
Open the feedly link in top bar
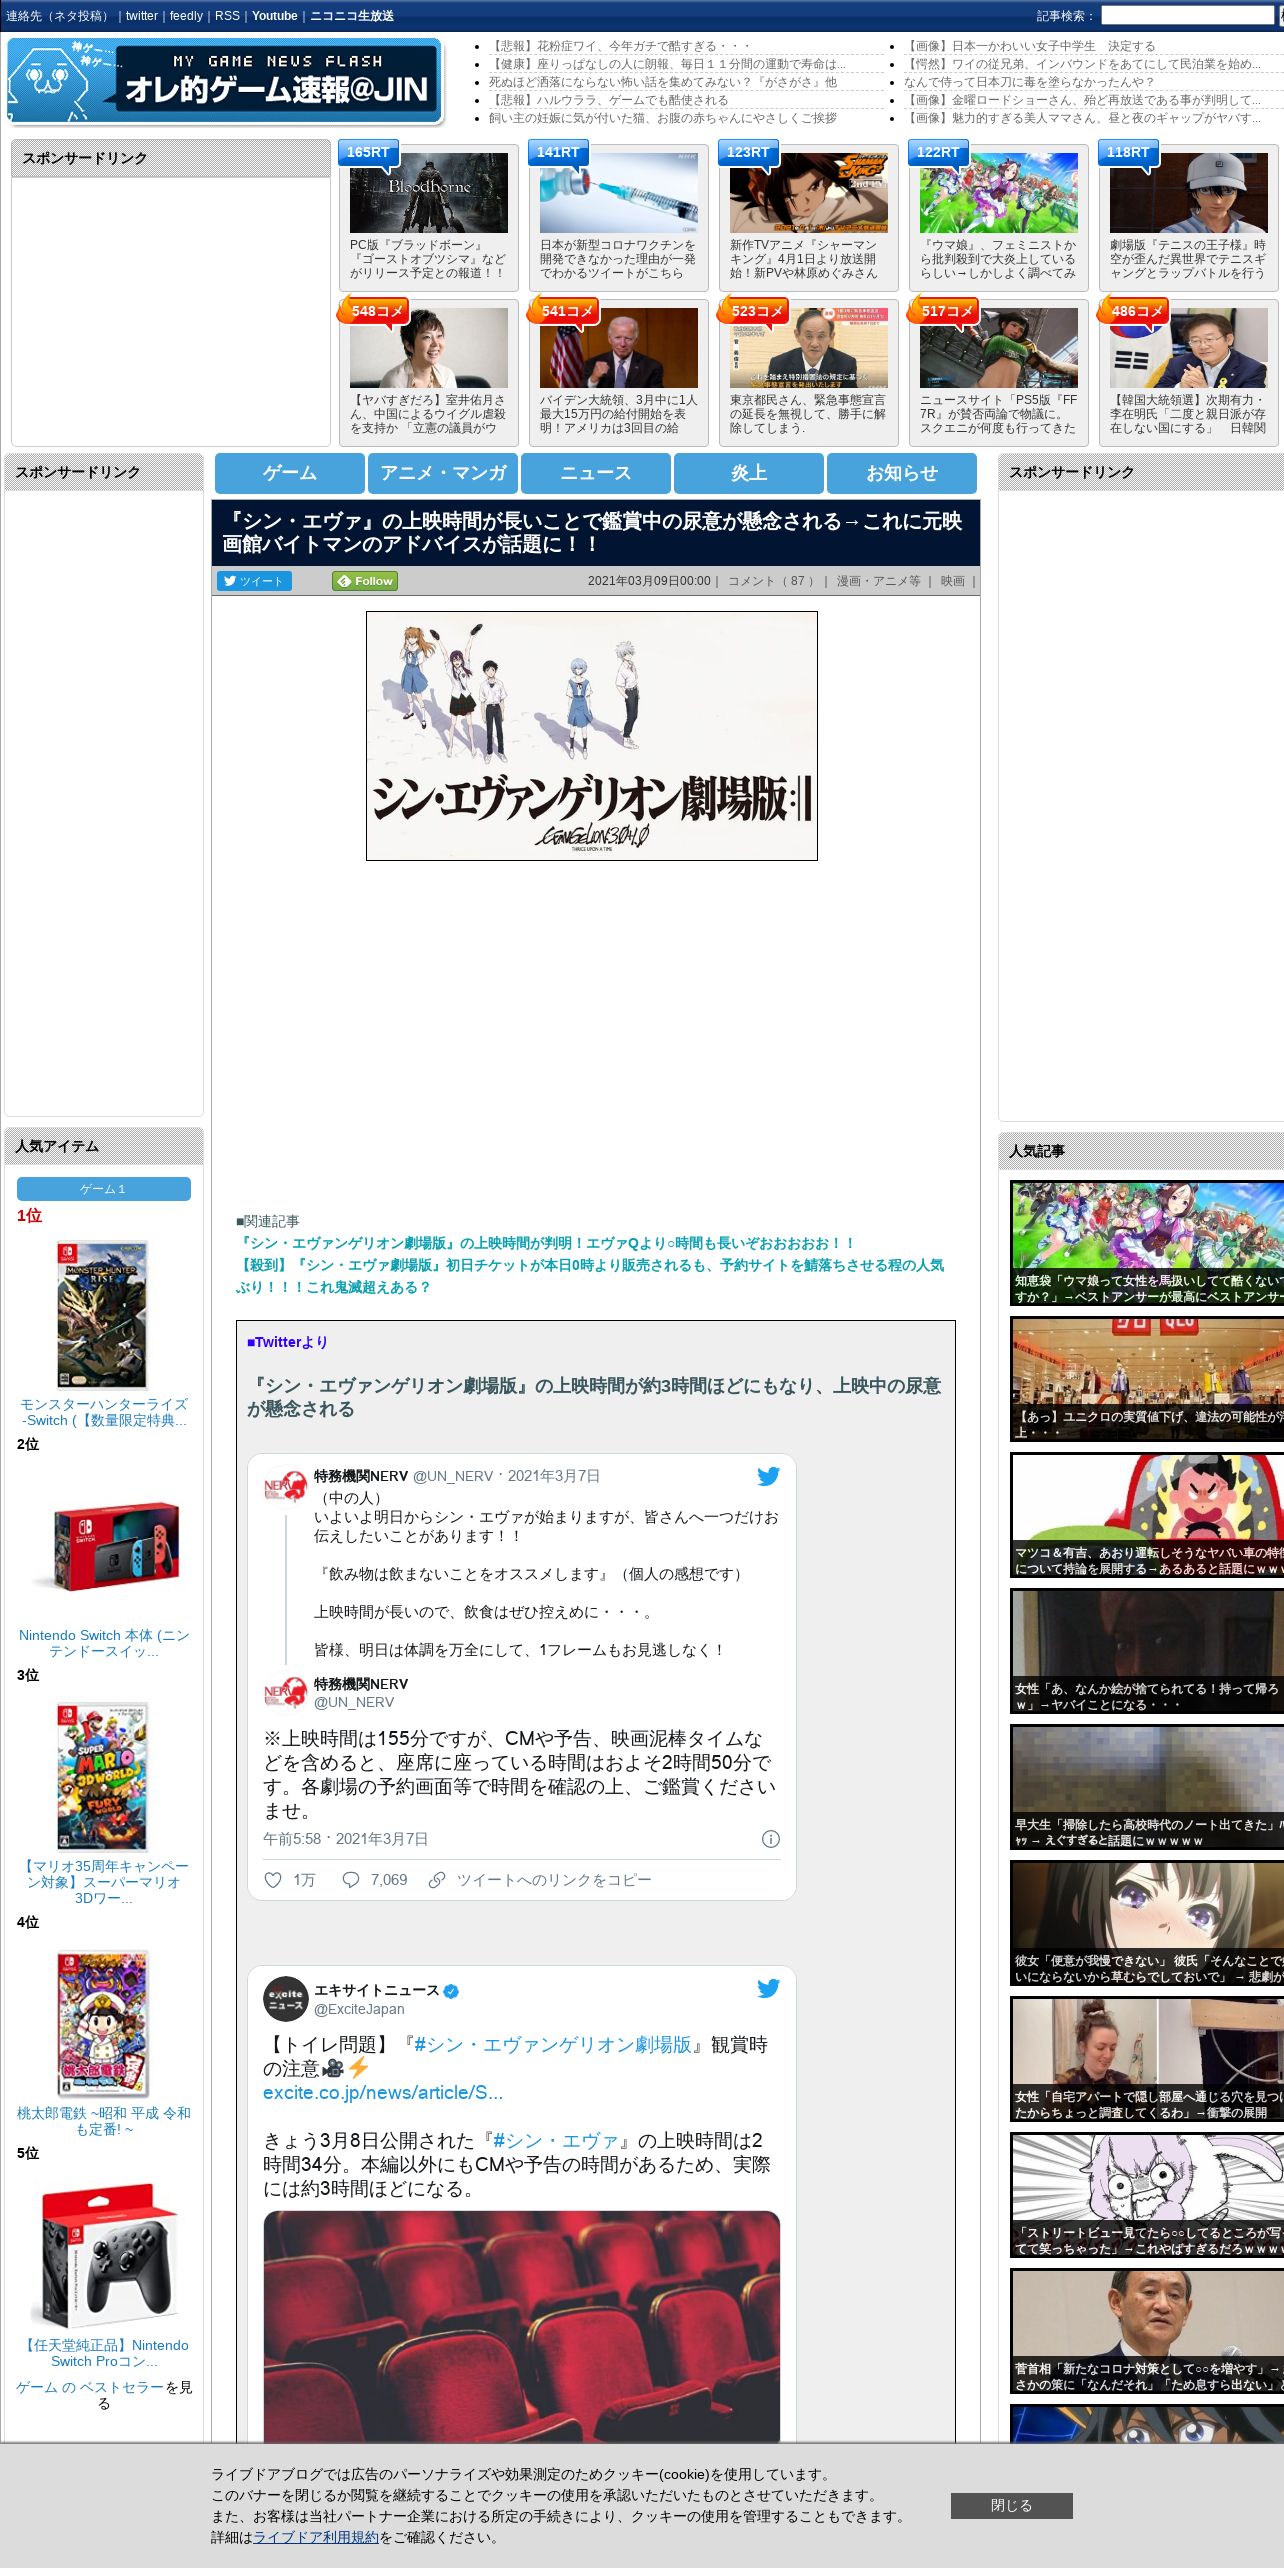(186, 16)
